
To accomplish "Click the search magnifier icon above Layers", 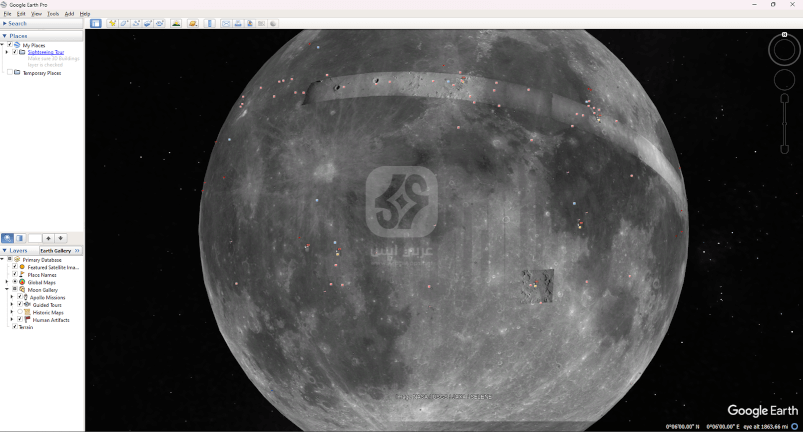I will pyautogui.click(x=7, y=238).
